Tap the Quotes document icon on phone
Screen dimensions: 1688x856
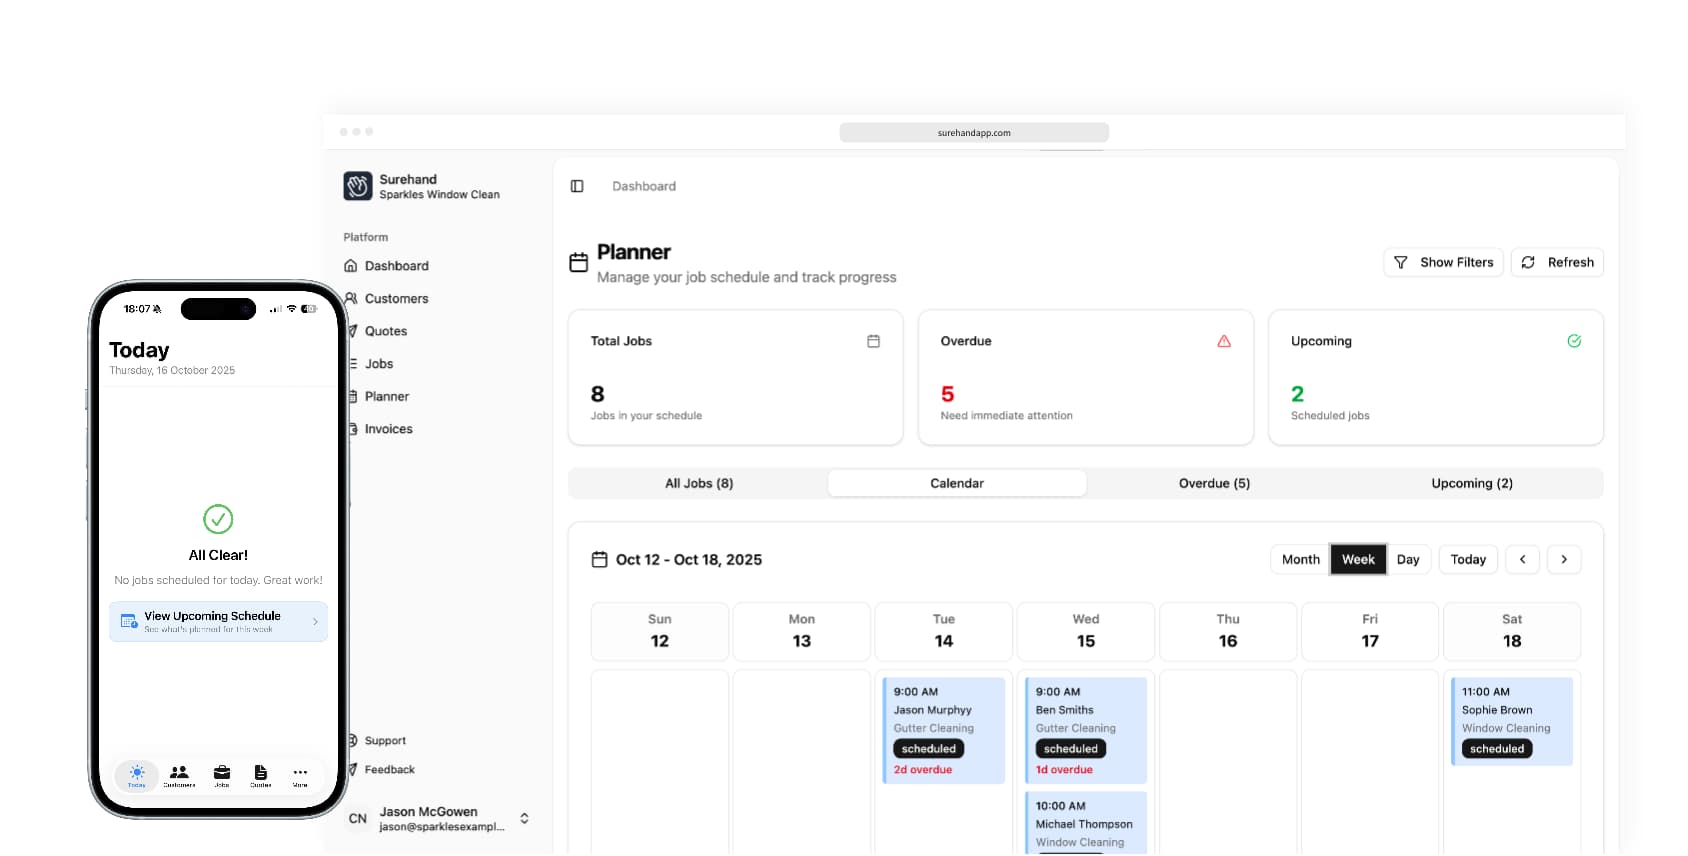pos(261,775)
